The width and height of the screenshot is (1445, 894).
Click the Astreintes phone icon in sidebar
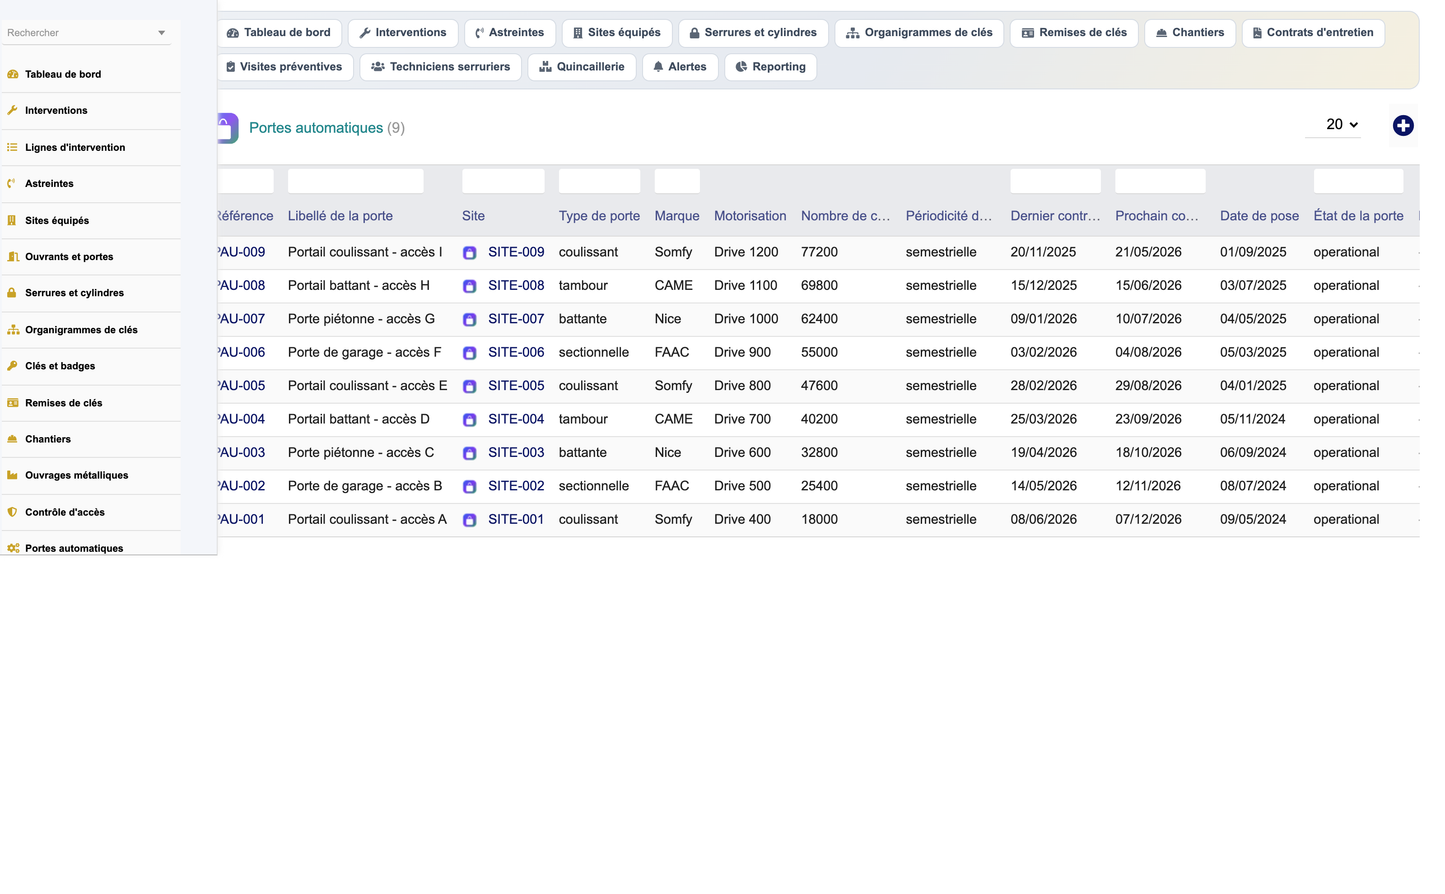click(13, 183)
